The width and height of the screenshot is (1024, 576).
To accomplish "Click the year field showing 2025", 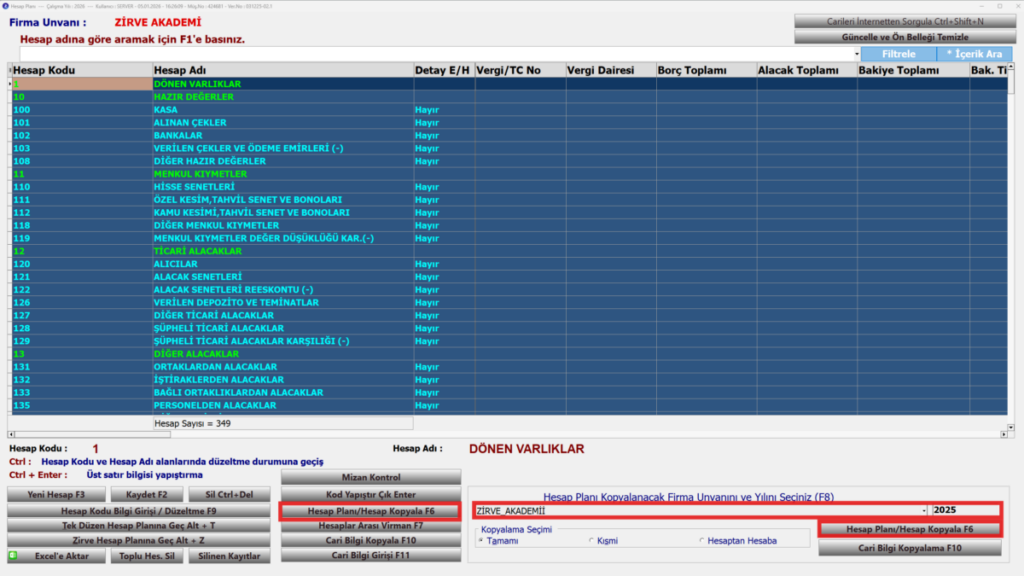I will click(x=965, y=510).
